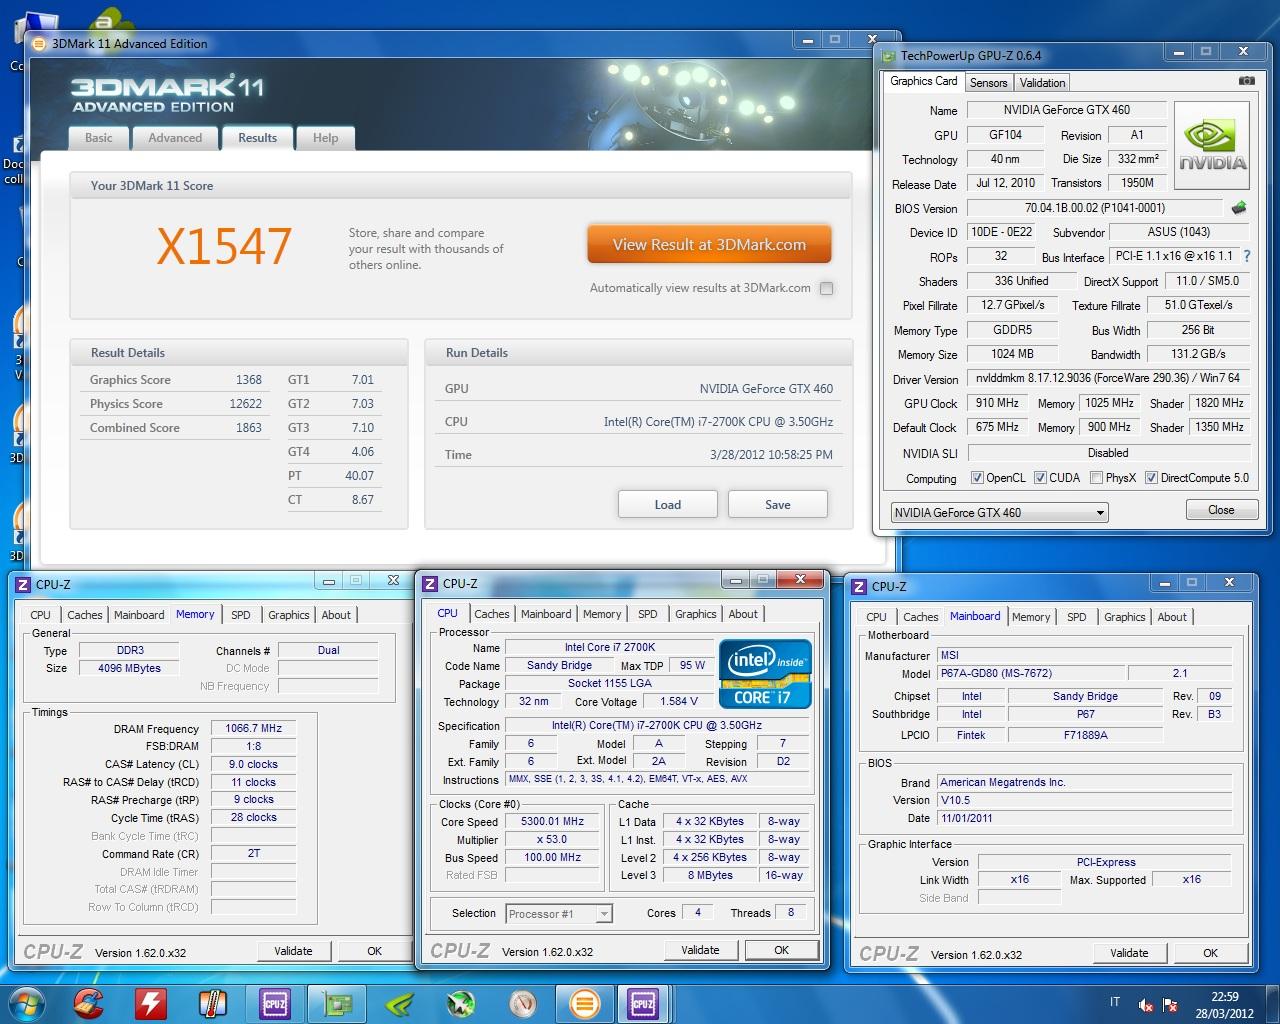
Task: Click the X1547 score text
Action: (x=224, y=246)
